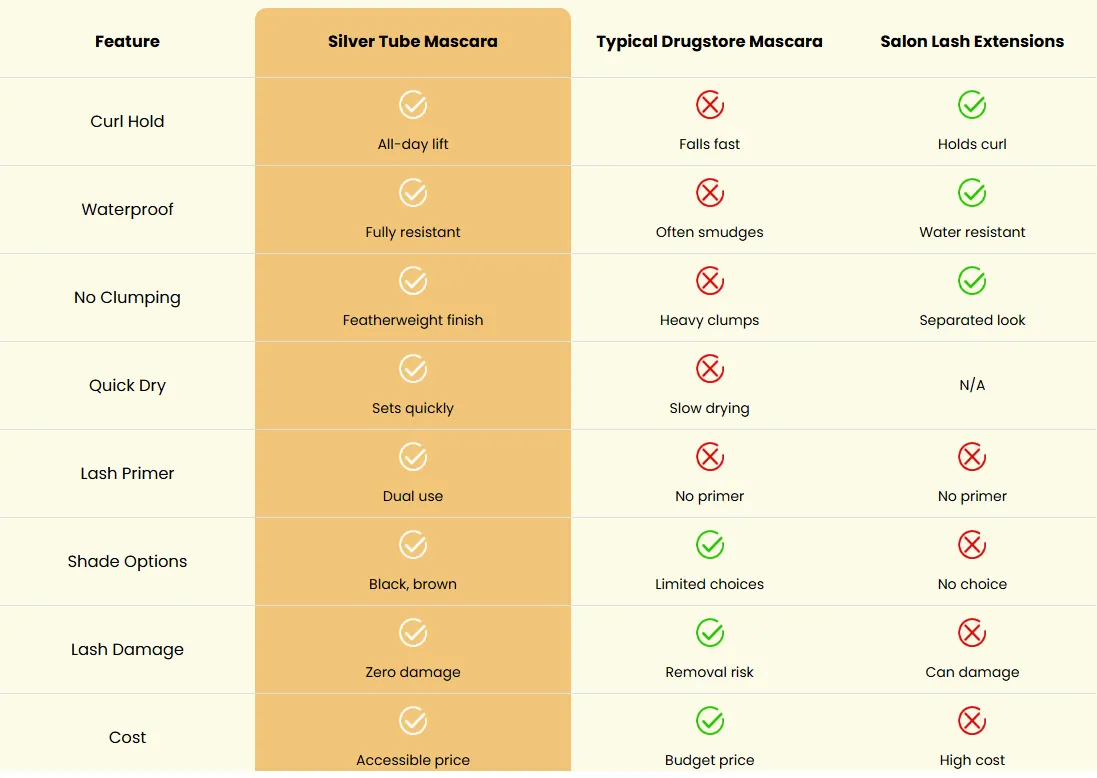1097x778 pixels.
Task: Click the red X icon above High cost
Action: [x=972, y=721]
